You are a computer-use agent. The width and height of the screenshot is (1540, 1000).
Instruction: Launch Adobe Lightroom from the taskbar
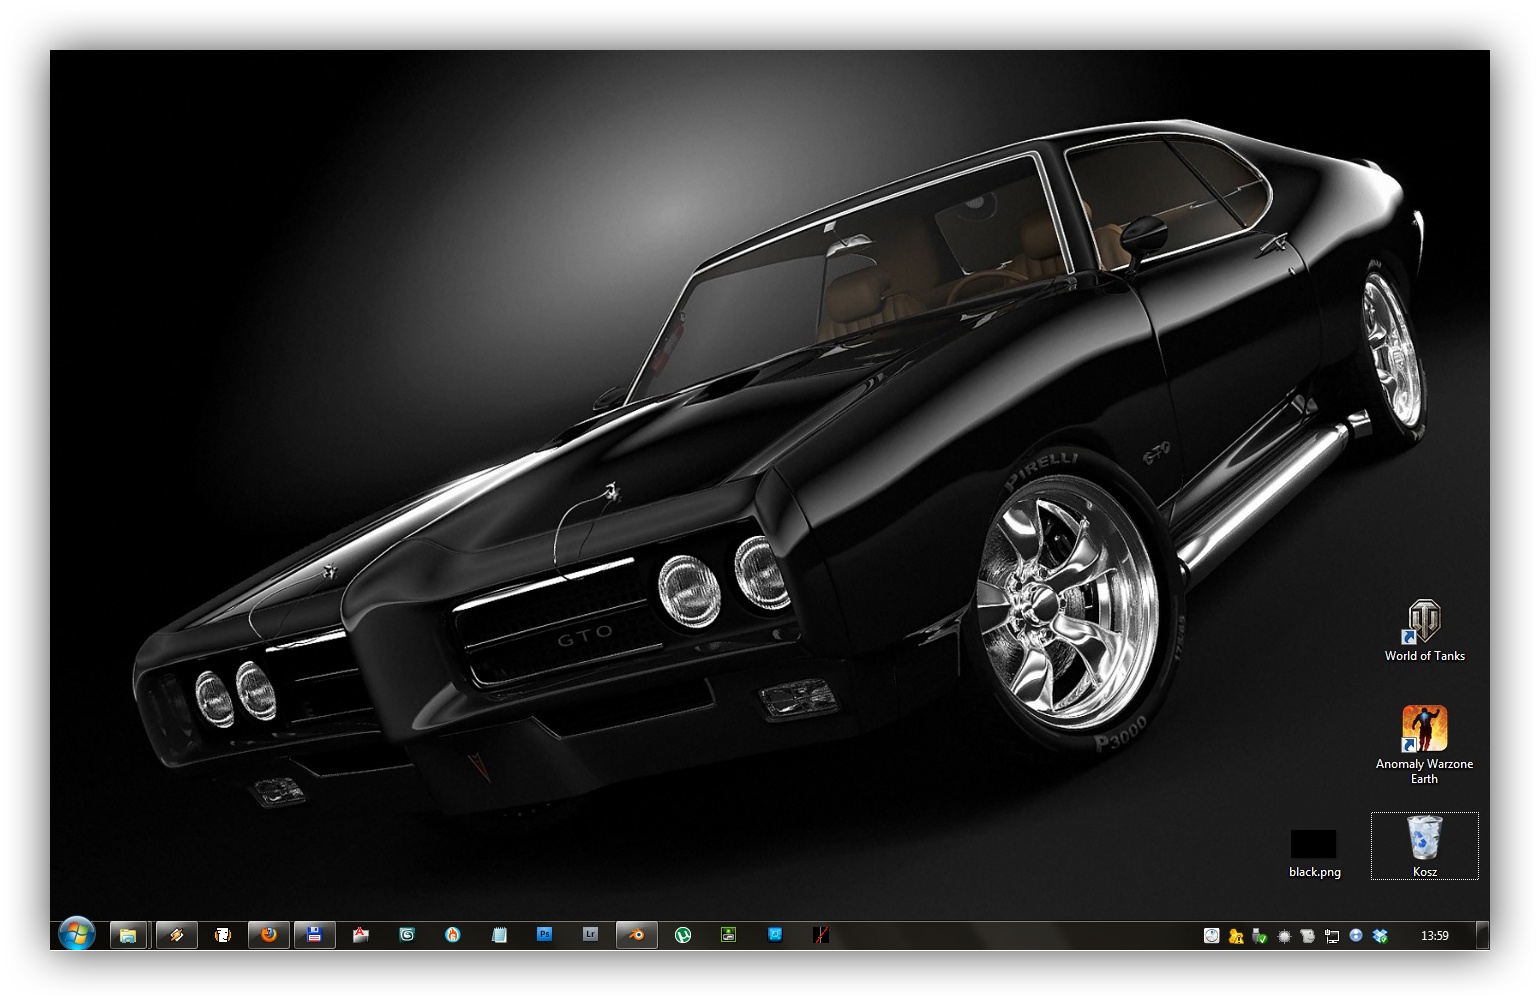590,935
